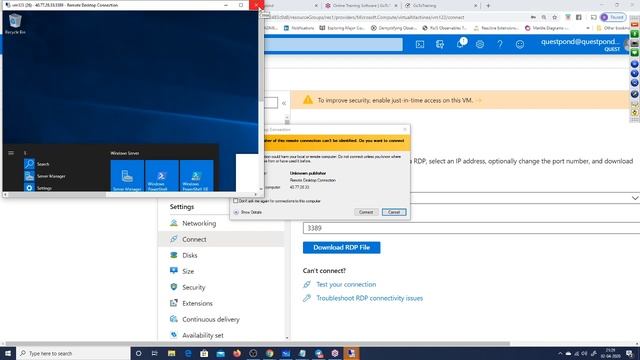Open Microsoft Store from the taskbar
Viewport: 640px width, 360px height.
click(204, 353)
